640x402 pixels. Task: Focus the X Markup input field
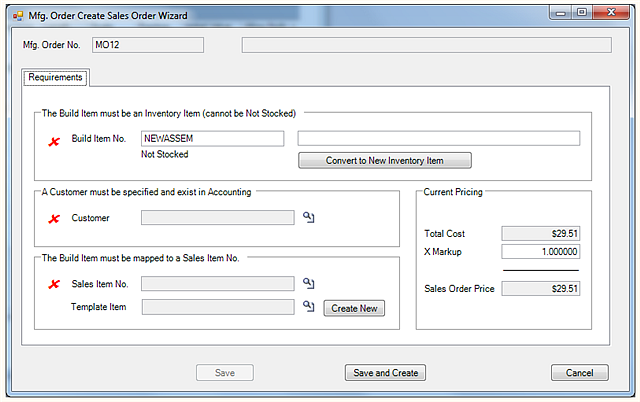point(541,252)
